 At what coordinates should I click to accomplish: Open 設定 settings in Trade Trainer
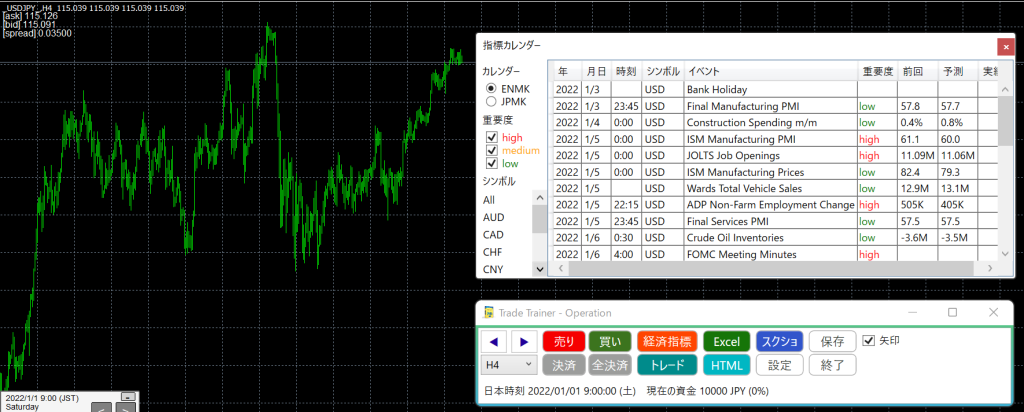click(x=780, y=365)
